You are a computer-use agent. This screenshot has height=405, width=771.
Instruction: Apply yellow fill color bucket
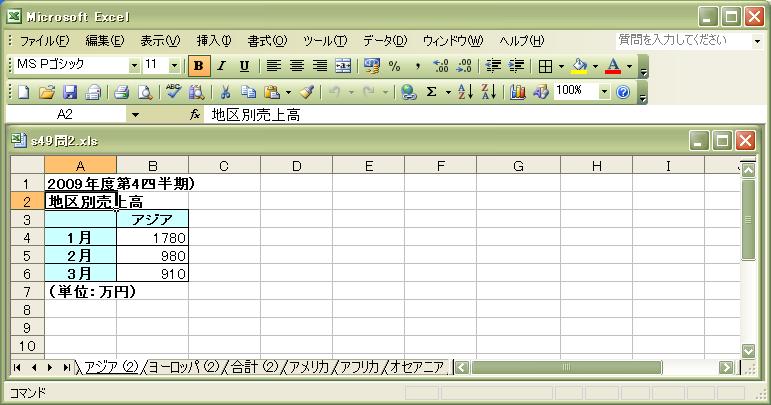[x=580, y=66]
